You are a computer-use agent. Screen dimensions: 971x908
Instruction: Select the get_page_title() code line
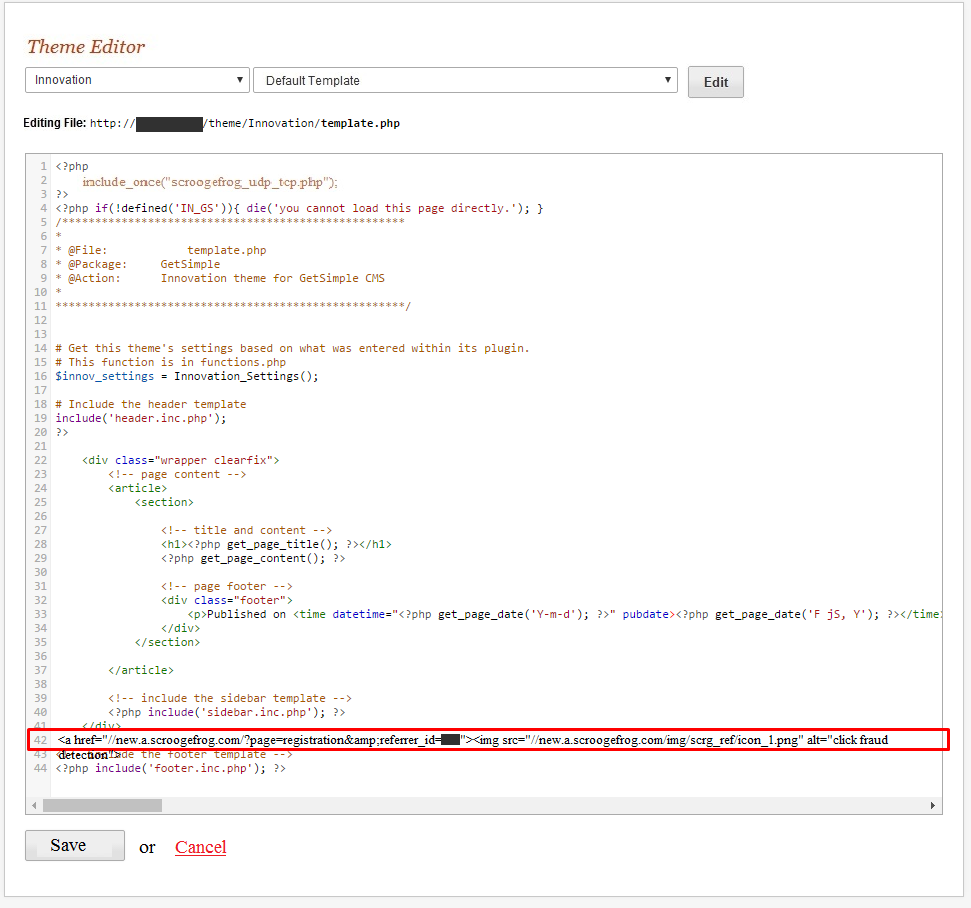click(276, 544)
